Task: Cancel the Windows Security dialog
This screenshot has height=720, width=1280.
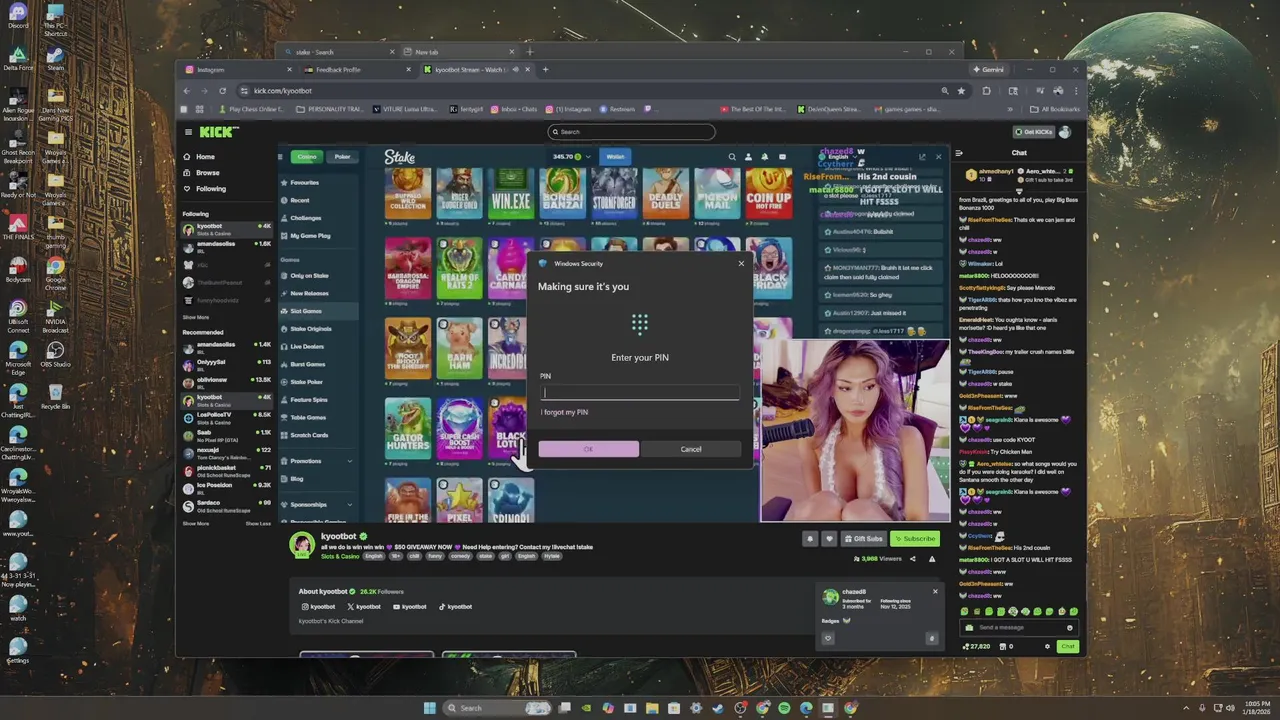Action: coord(691,449)
